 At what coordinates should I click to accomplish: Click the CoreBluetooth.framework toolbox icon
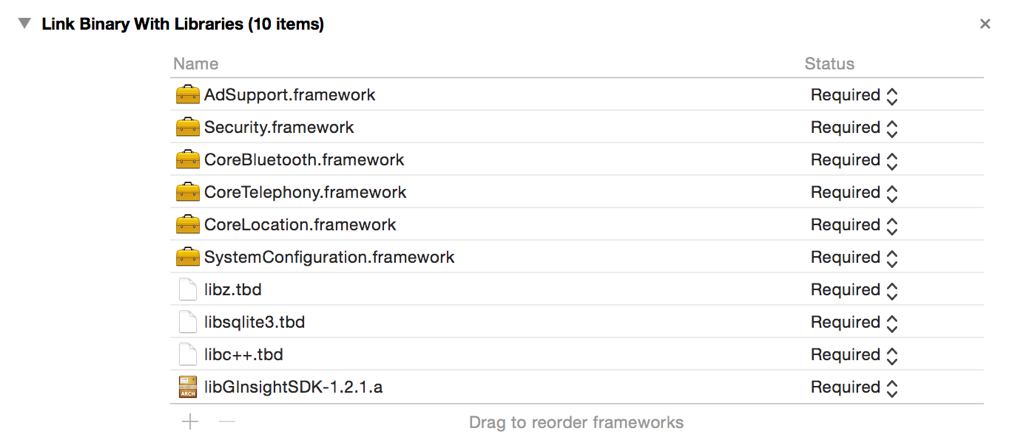[187, 160]
